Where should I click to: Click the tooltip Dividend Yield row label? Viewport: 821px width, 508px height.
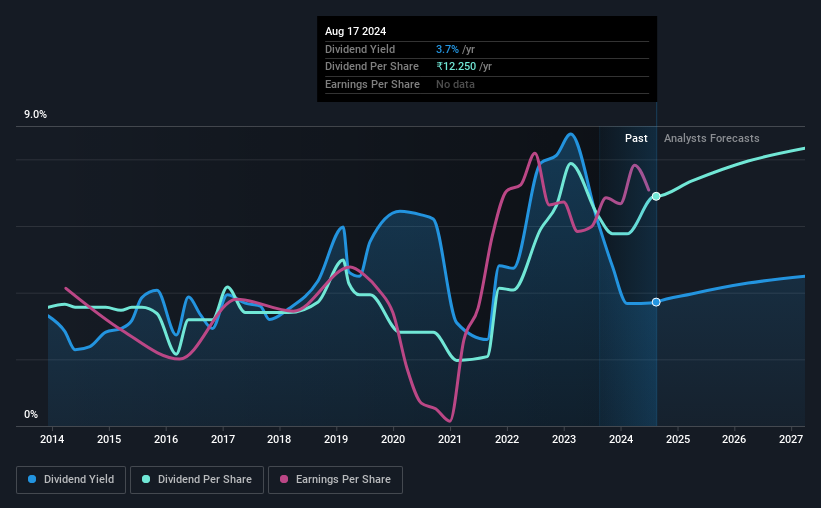pos(360,49)
